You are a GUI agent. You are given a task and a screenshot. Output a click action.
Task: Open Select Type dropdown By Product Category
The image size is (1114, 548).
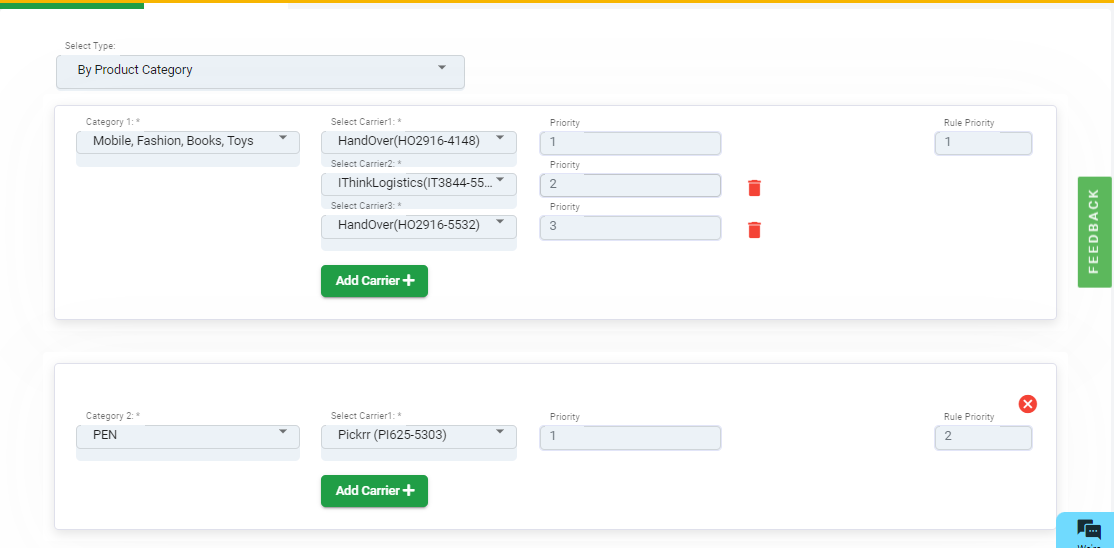tap(260, 72)
